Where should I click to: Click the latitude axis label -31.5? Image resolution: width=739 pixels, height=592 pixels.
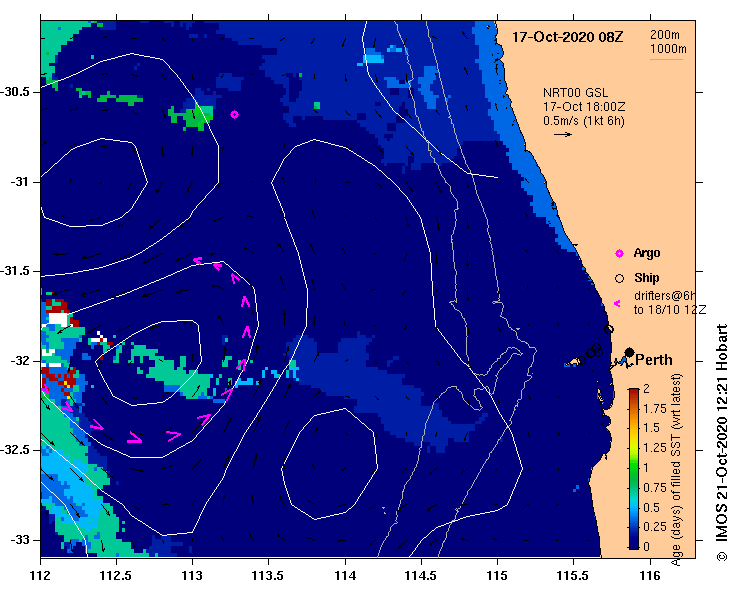pyautogui.click(x=16, y=271)
